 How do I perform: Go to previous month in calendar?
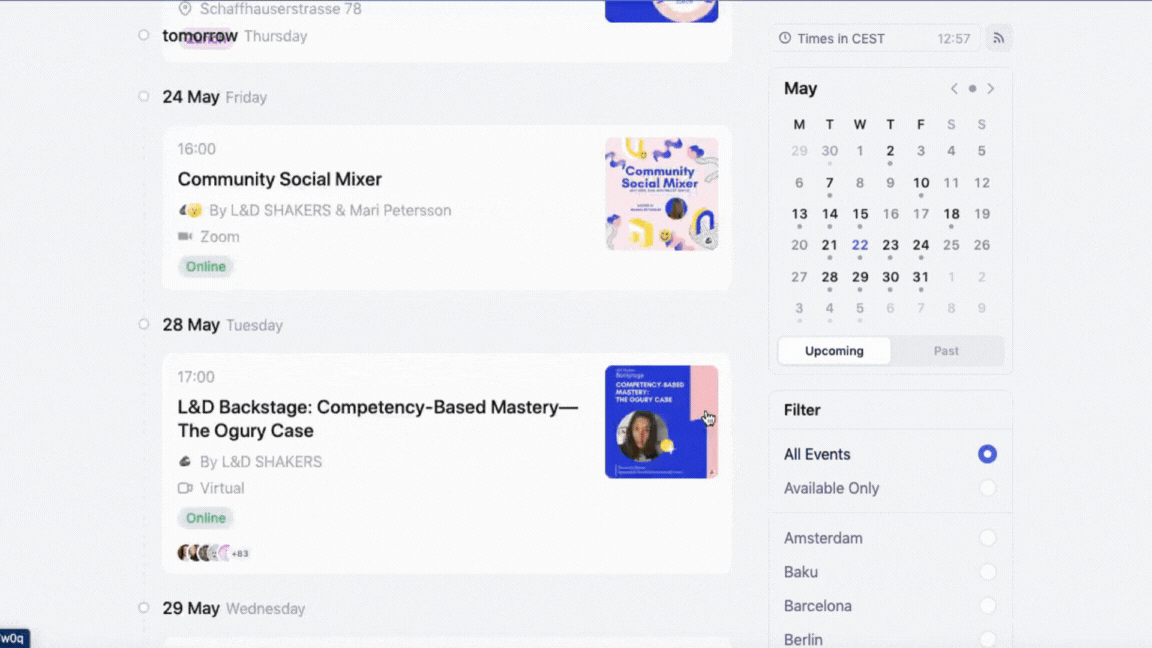tap(954, 89)
